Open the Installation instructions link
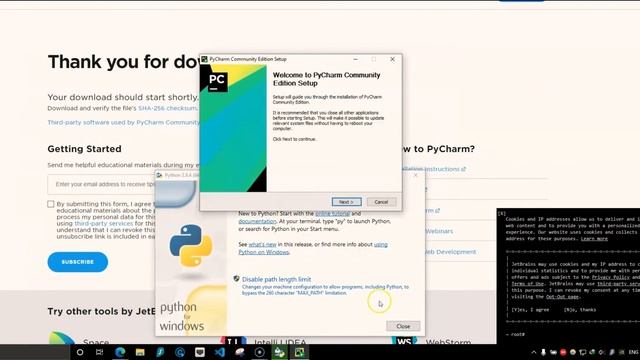Viewport: 640px width, 360px height. coord(433,169)
